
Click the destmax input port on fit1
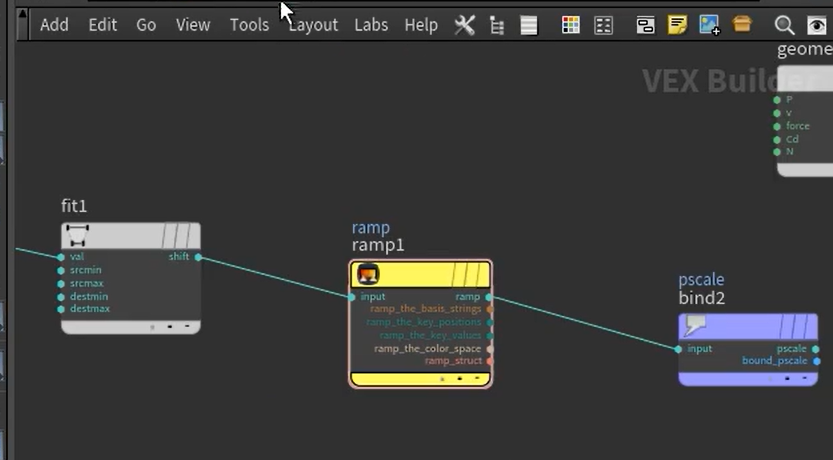(x=61, y=309)
